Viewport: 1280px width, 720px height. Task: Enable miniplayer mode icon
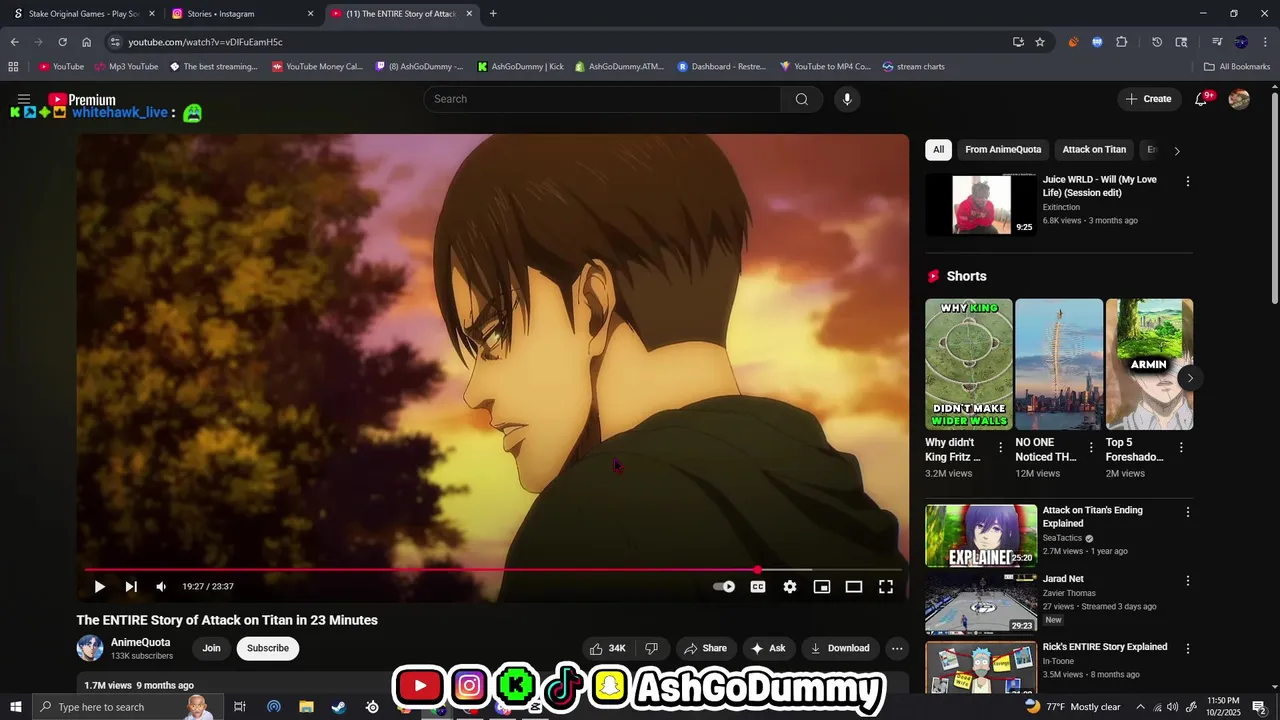(822, 587)
